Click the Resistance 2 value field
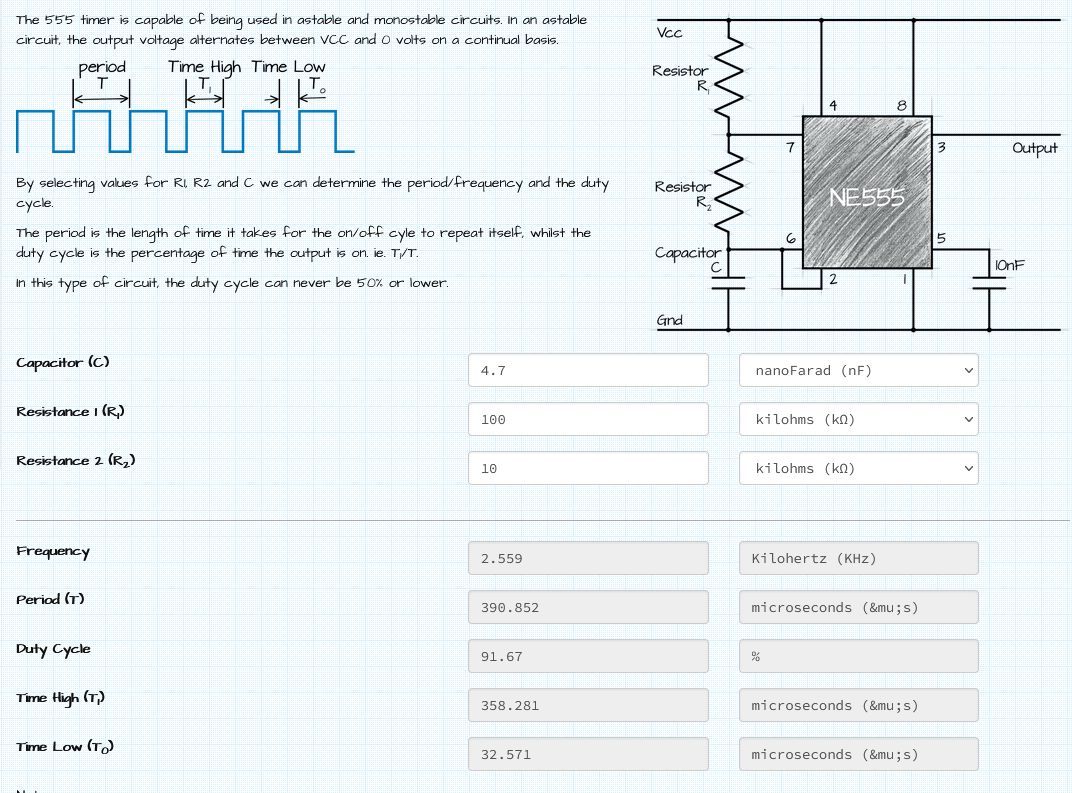 click(588, 468)
